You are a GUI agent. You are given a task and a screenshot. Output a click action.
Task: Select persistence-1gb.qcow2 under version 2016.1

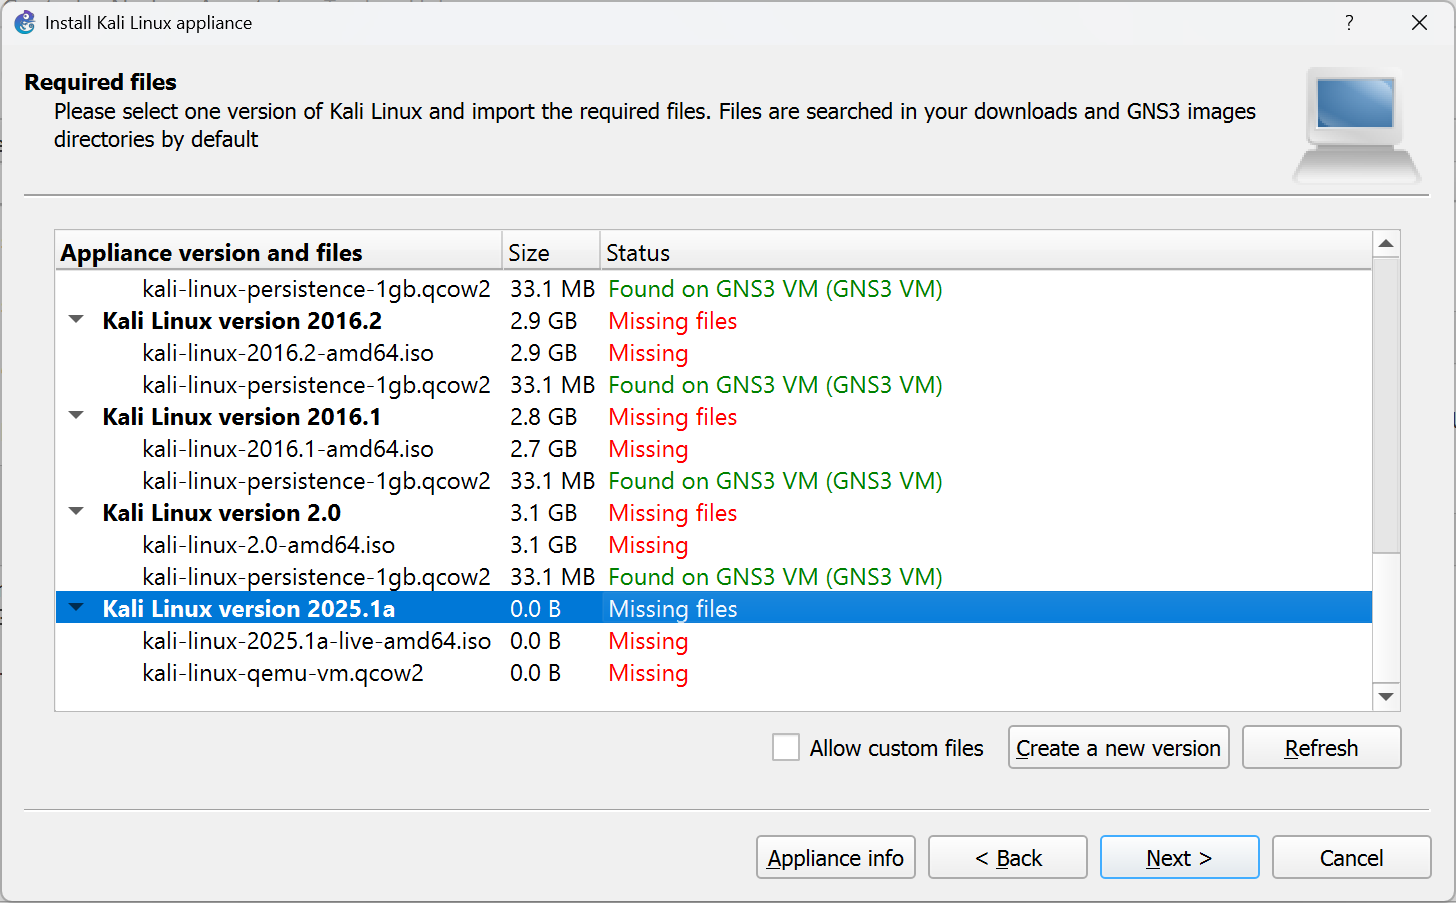point(316,480)
